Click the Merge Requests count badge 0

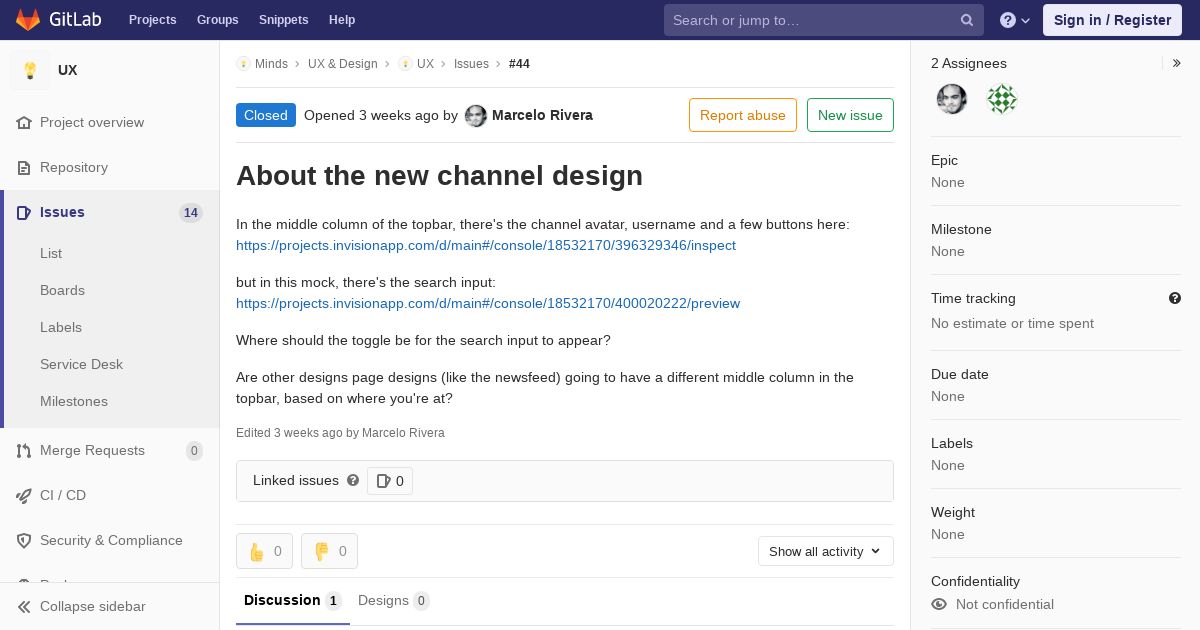coord(194,451)
